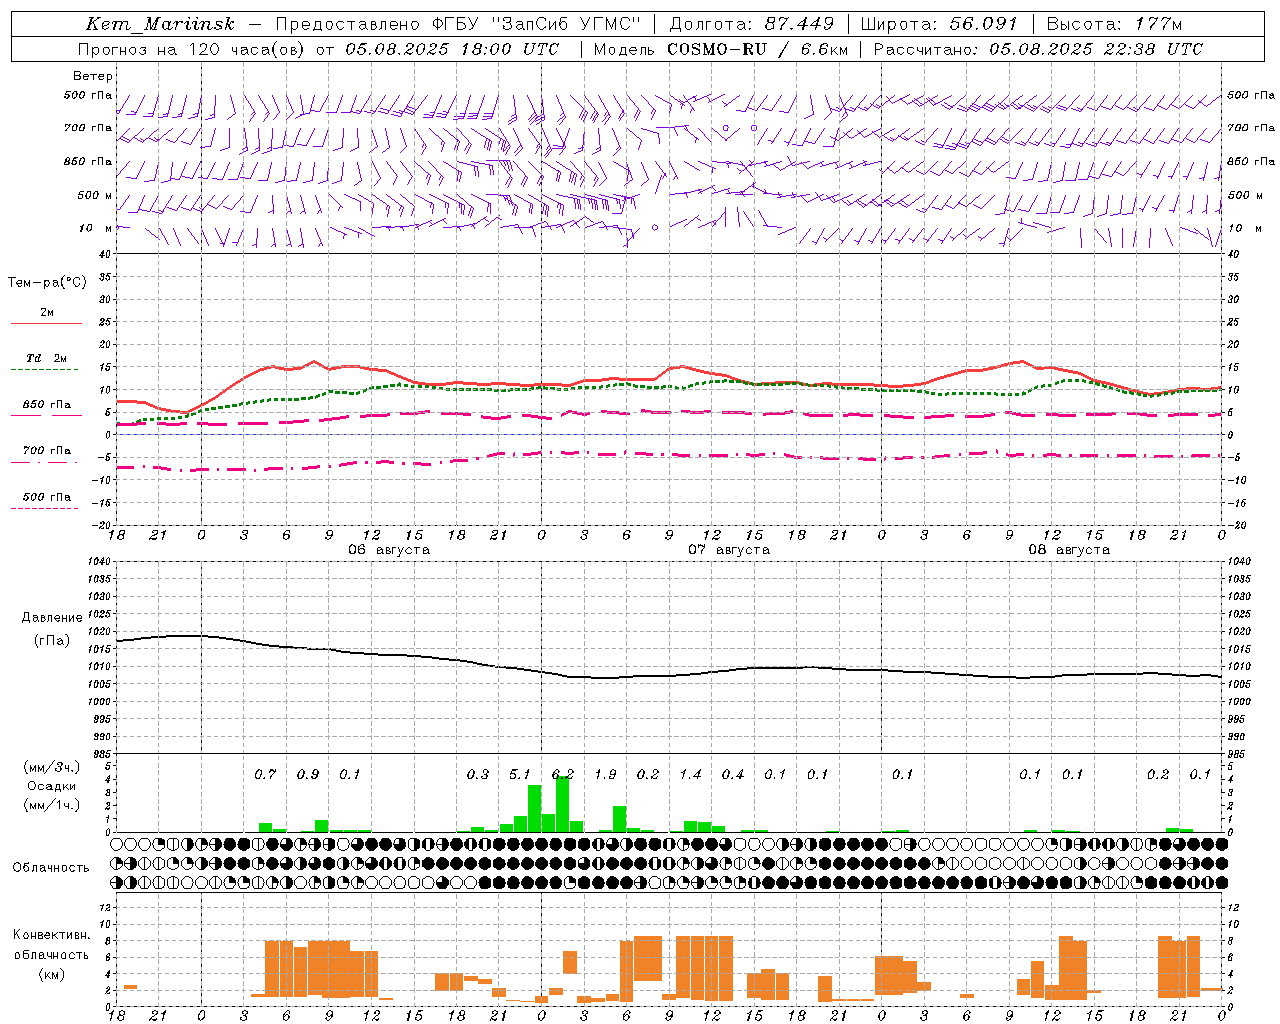1280x1024 pixels.
Task: Click the Долгота: 87.449 value
Action: 752,24
